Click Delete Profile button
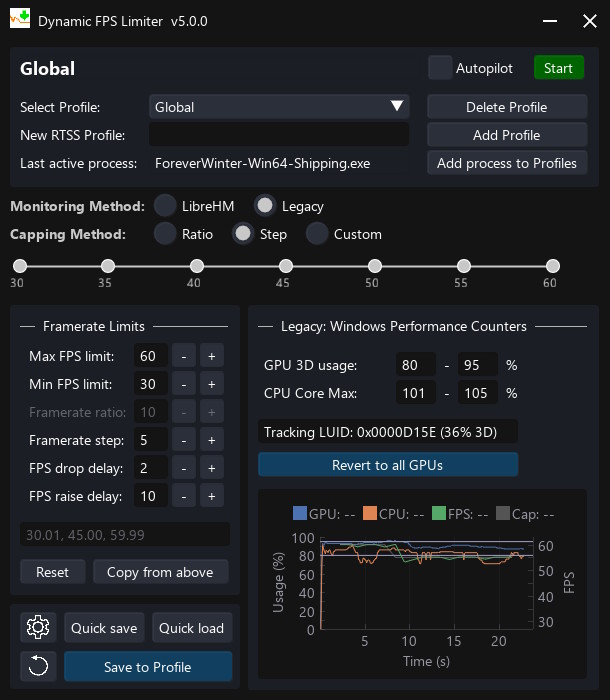 (507, 107)
